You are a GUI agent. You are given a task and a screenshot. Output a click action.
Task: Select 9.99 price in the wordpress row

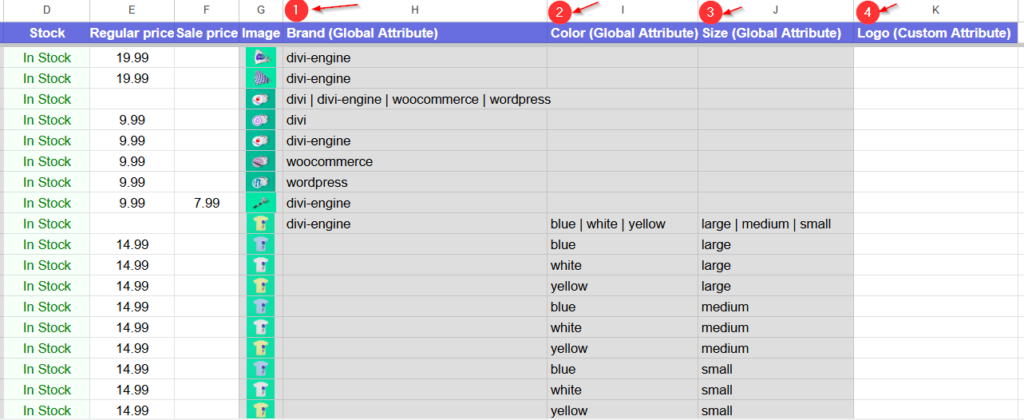tap(132, 182)
